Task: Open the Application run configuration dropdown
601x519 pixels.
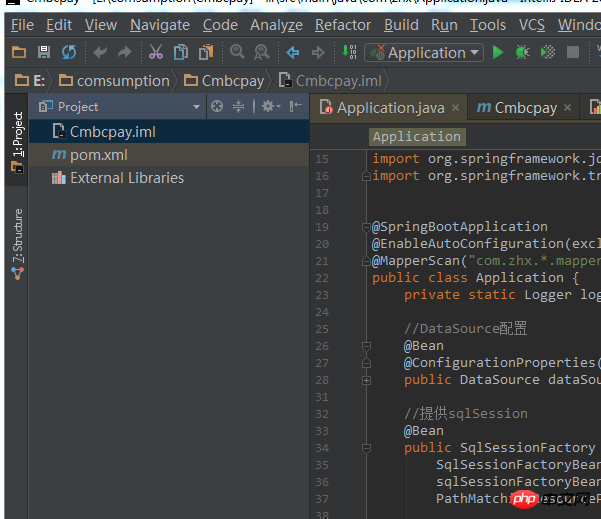Action: (x=424, y=52)
